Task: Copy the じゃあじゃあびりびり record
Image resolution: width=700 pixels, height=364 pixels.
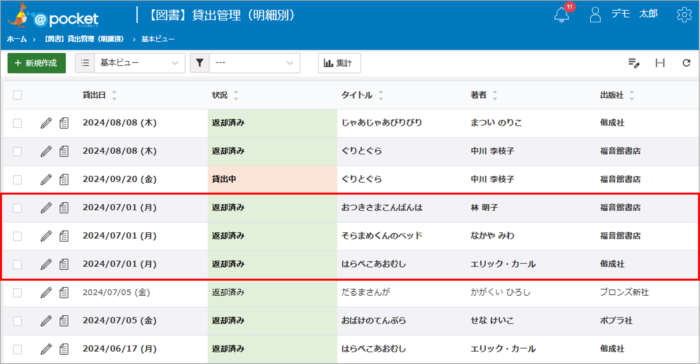Action: [x=64, y=123]
